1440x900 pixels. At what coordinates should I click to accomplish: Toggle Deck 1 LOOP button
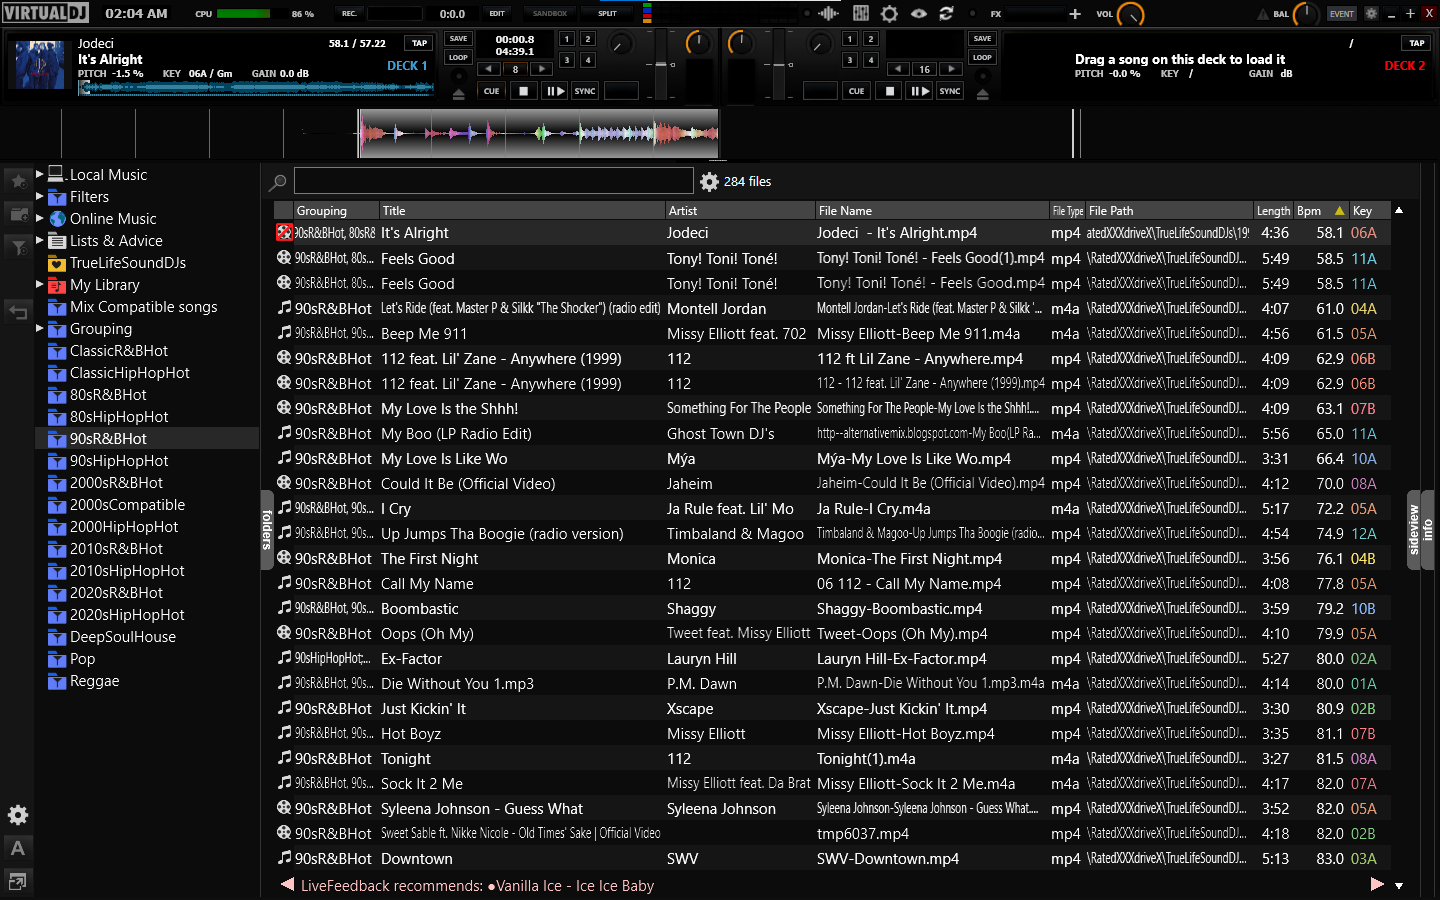(458, 58)
